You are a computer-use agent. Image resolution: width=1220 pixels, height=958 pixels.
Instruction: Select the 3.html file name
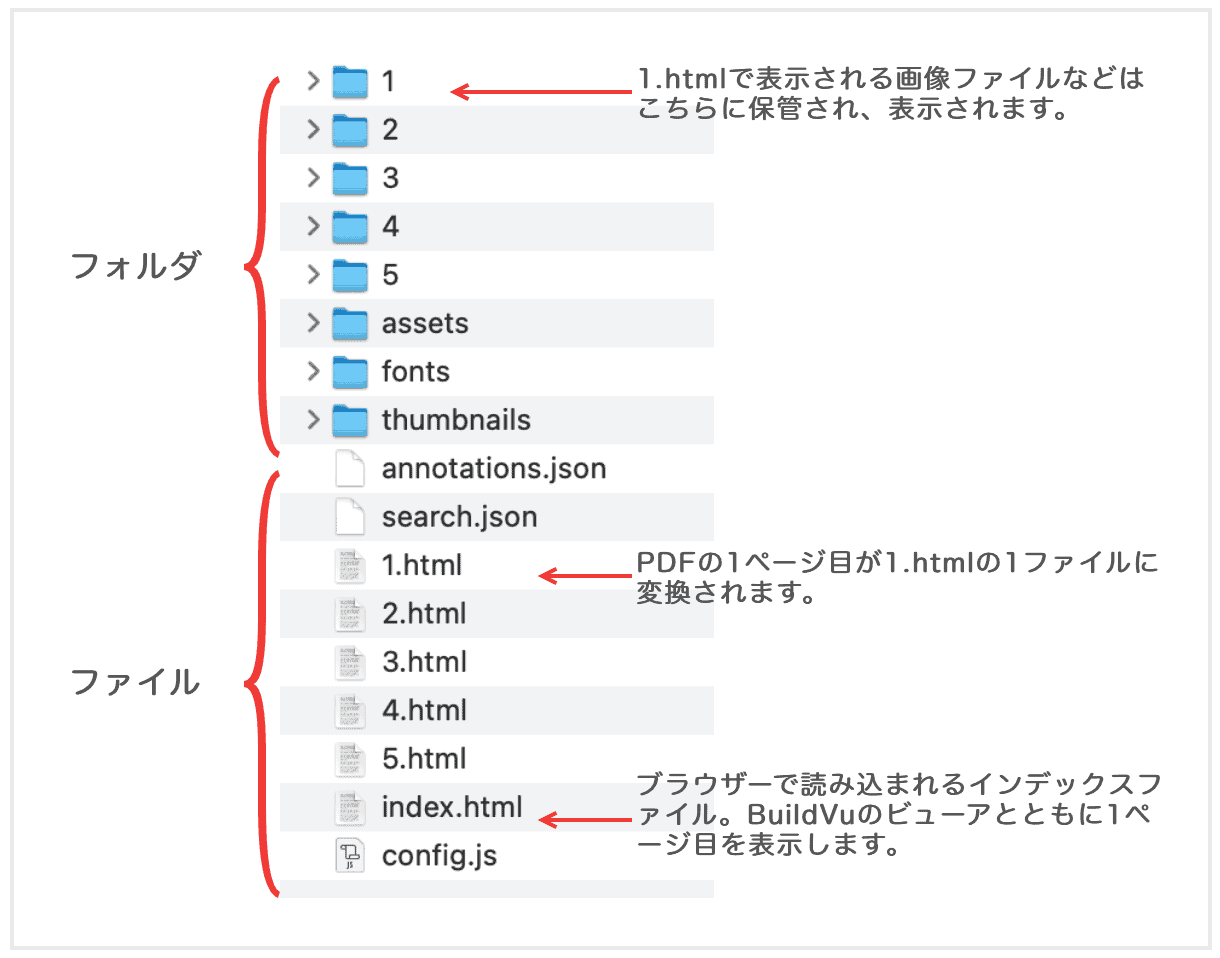pos(424,662)
